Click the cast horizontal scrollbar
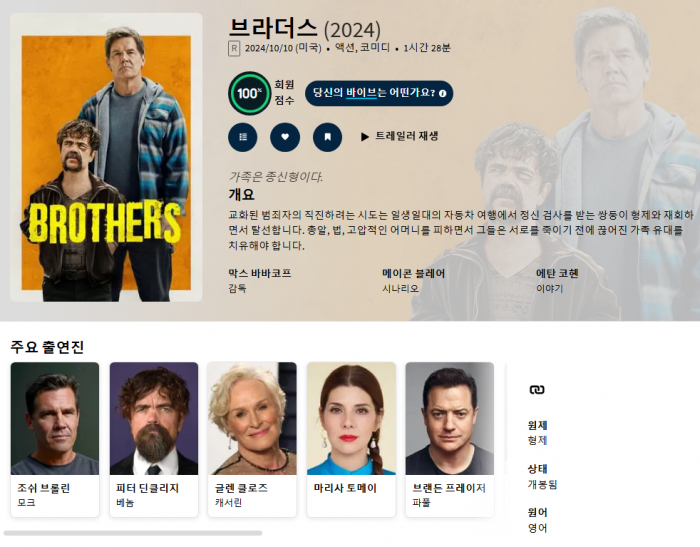Image resolution: width=700 pixels, height=547 pixels. click(x=133, y=533)
